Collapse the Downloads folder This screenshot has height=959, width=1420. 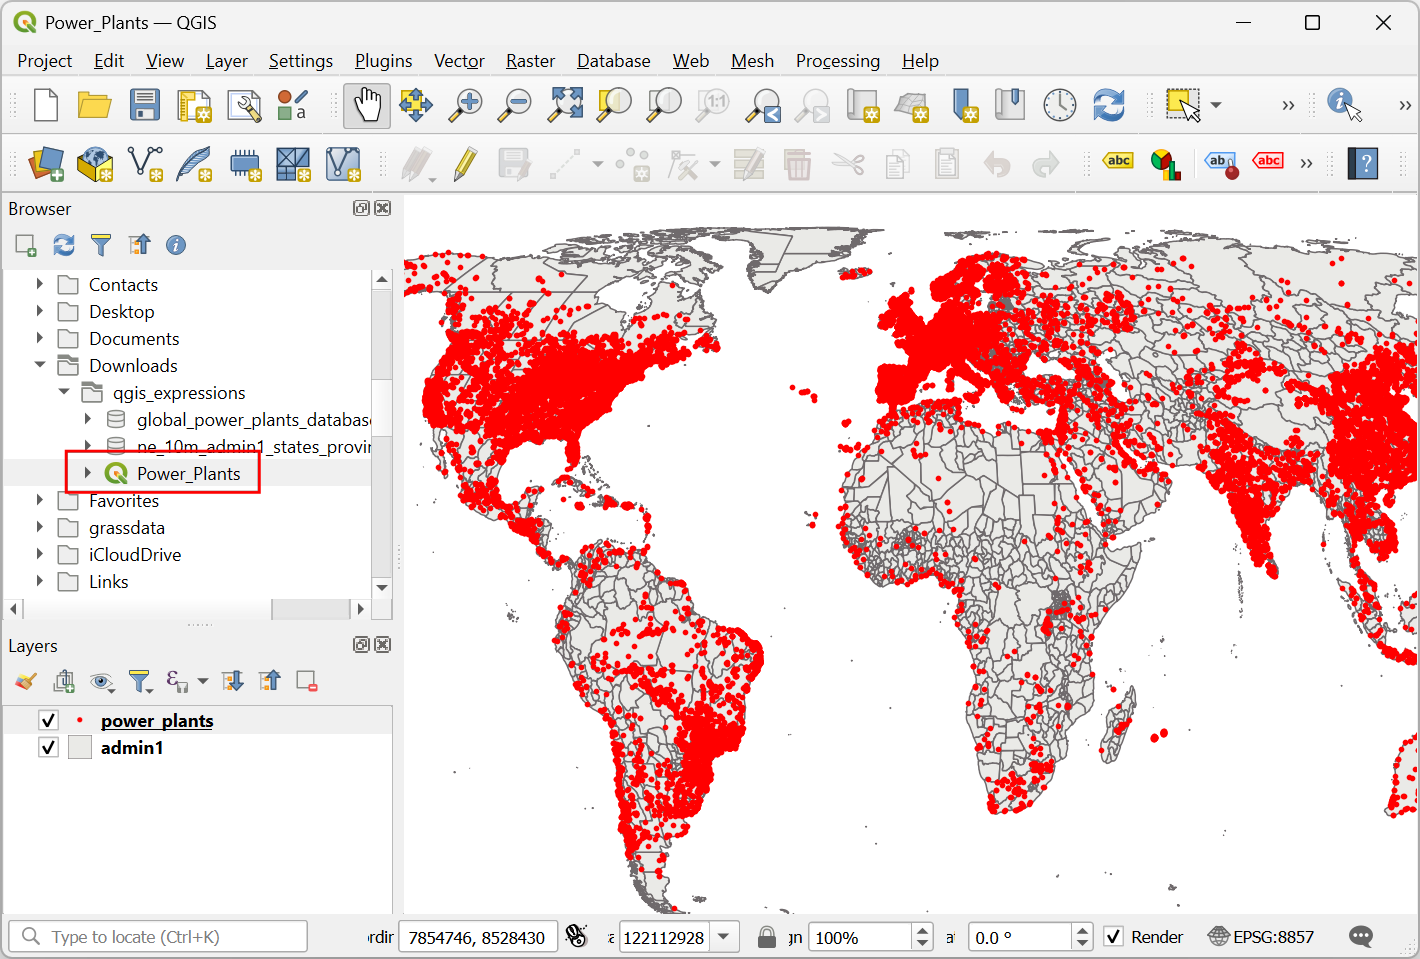click(40, 365)
